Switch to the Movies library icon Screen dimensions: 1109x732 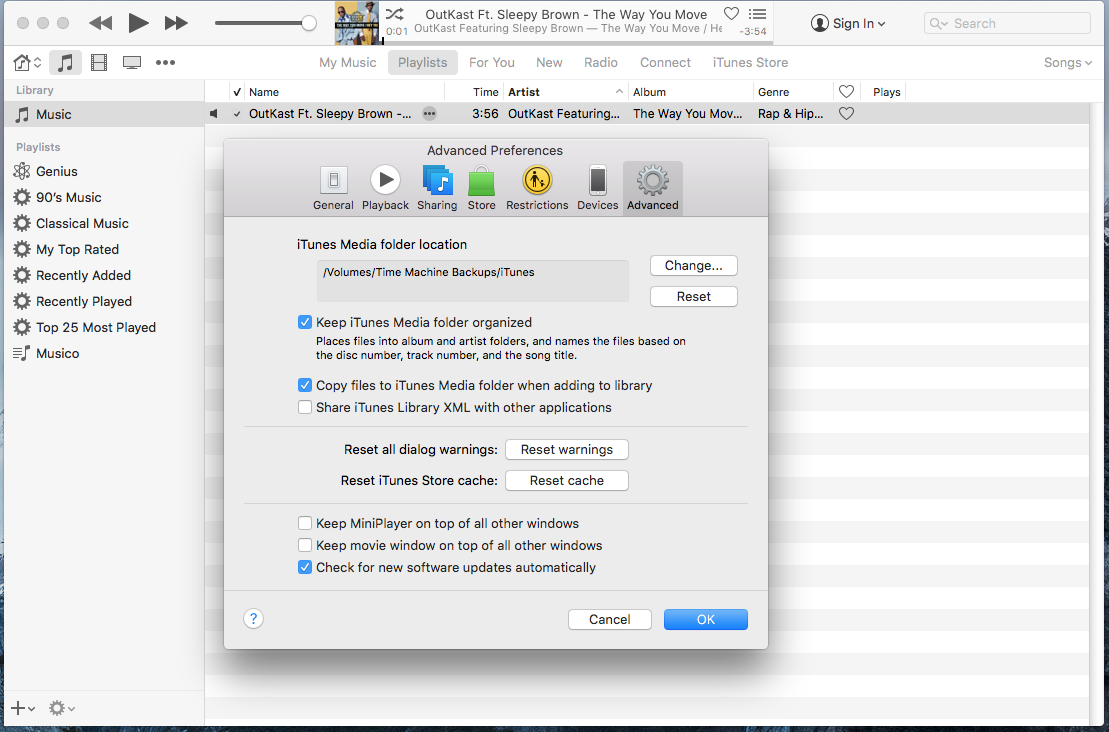[x=98, y=63]
